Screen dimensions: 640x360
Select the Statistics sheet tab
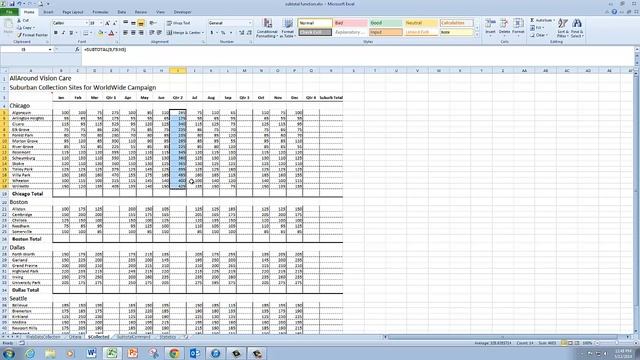tap(168, 337)
